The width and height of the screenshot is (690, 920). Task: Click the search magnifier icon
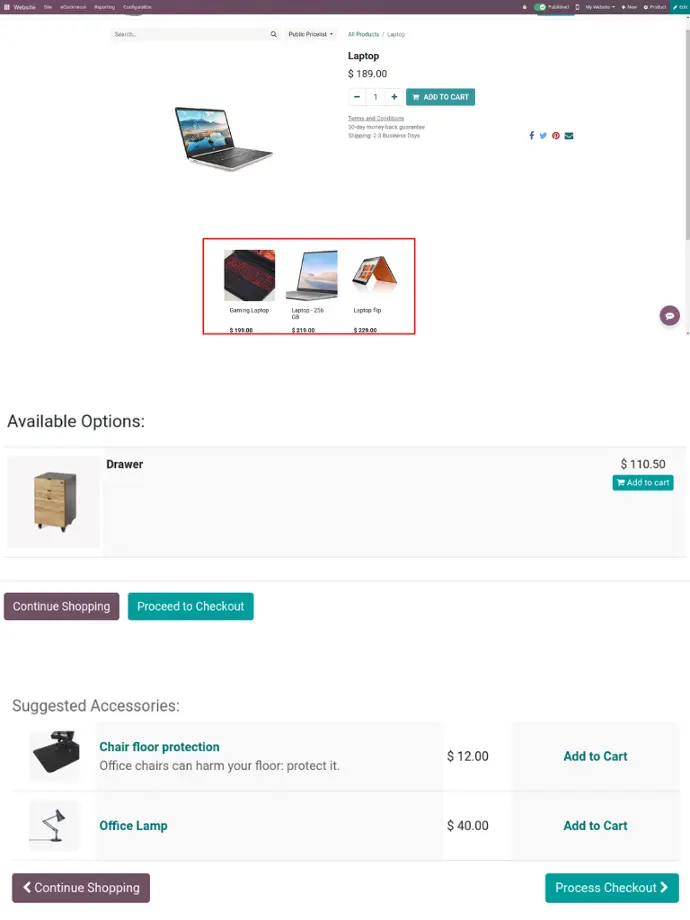[x=273, y=34]
